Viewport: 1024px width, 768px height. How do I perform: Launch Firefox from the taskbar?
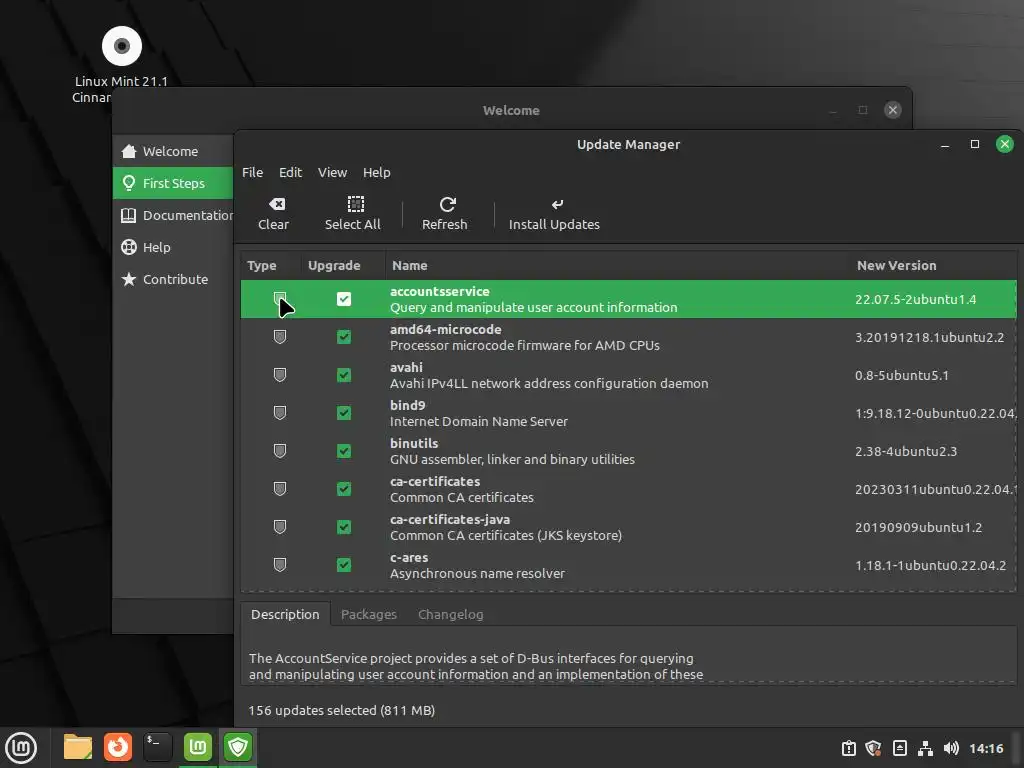[x=118, y=747]
